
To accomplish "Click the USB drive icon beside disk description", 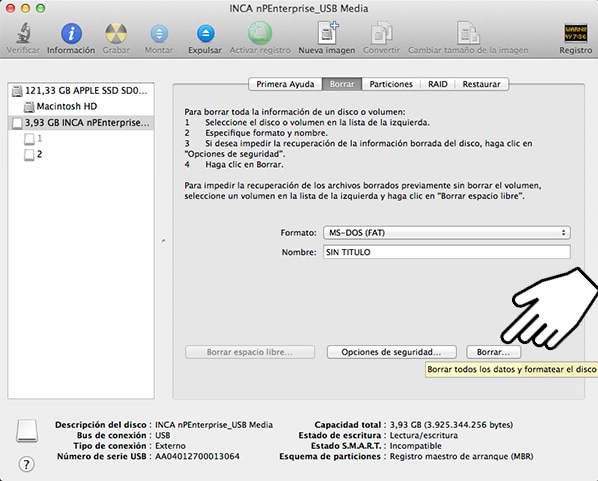I will pyautogui.click(x=27, y=431).
